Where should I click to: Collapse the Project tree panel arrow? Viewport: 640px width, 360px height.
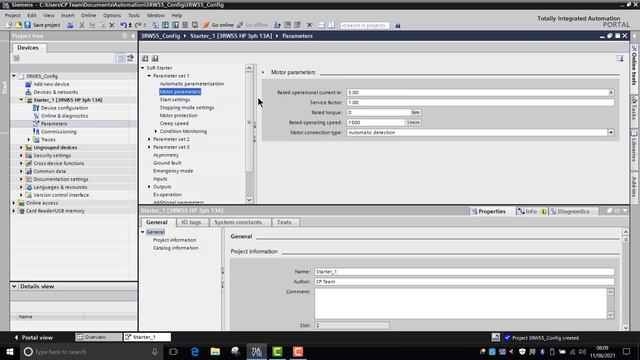pyautogui.click(x=133, y=36)
